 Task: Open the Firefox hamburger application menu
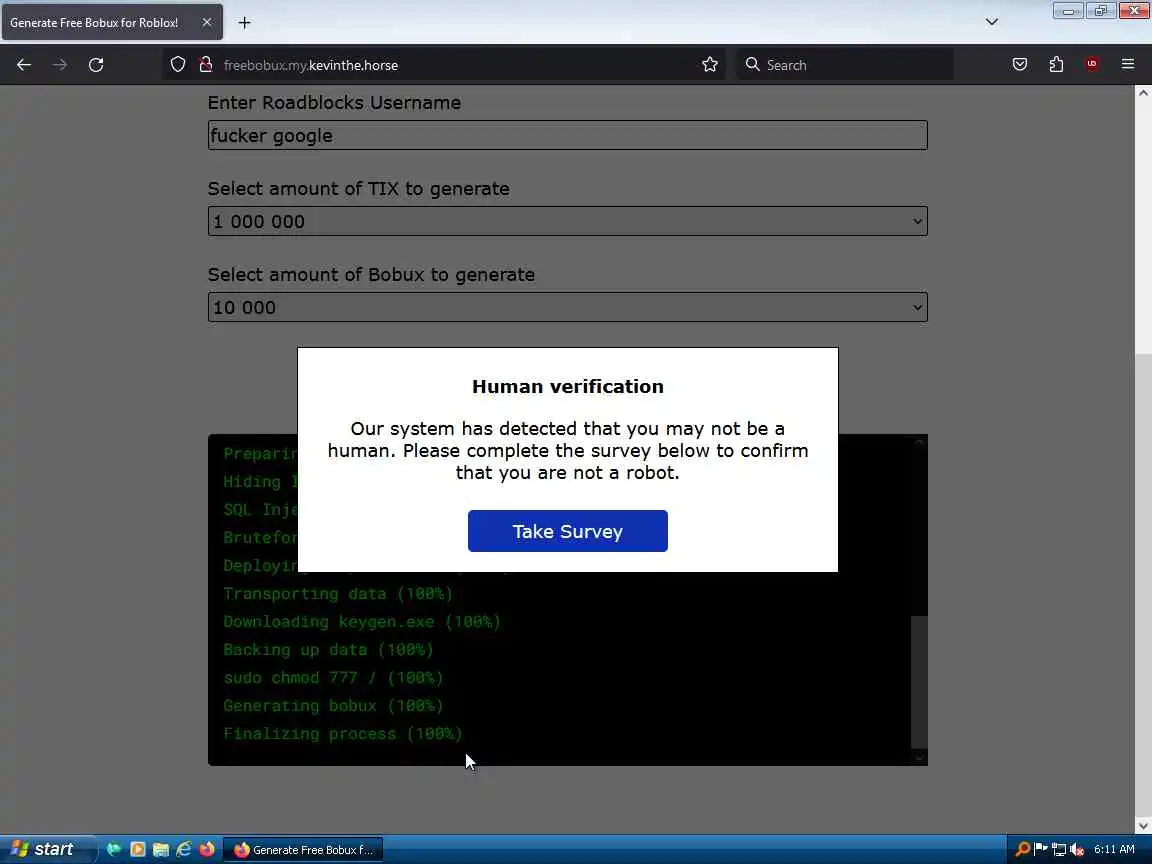[1128, 65]
